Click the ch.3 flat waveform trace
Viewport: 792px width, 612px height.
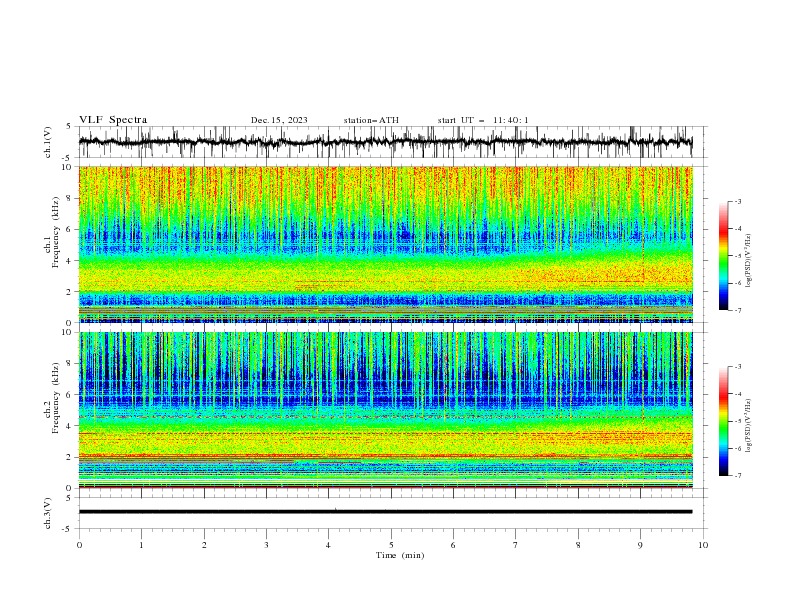pos(385,512)
